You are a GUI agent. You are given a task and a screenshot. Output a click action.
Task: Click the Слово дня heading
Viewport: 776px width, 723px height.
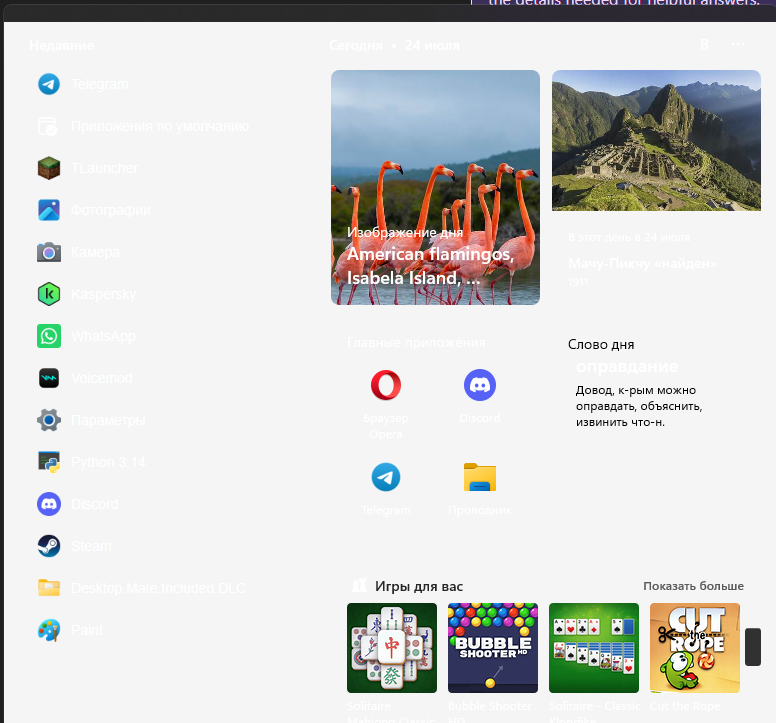[601, 344]
